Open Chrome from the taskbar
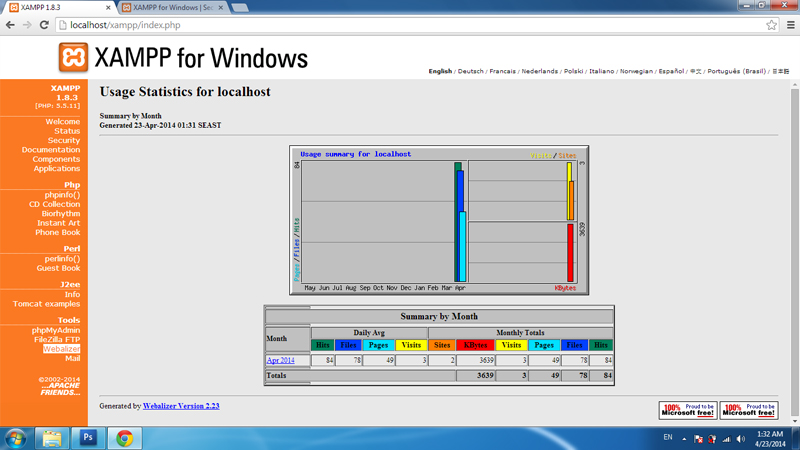800x450 pixels. click(x=124, y=438)
